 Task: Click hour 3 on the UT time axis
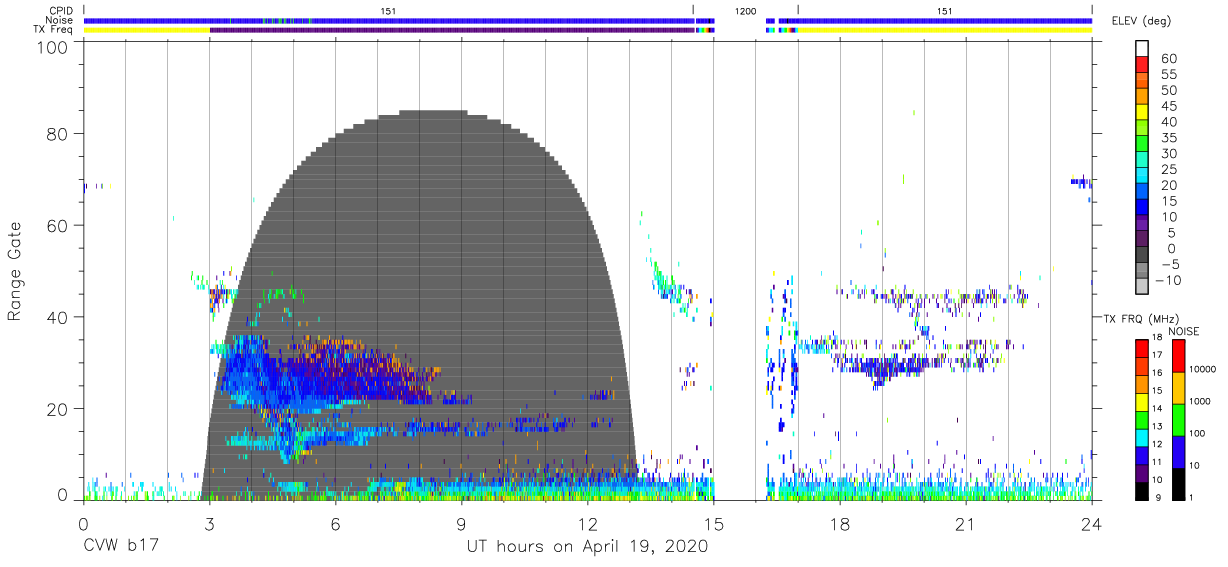[x=209, y=523]
